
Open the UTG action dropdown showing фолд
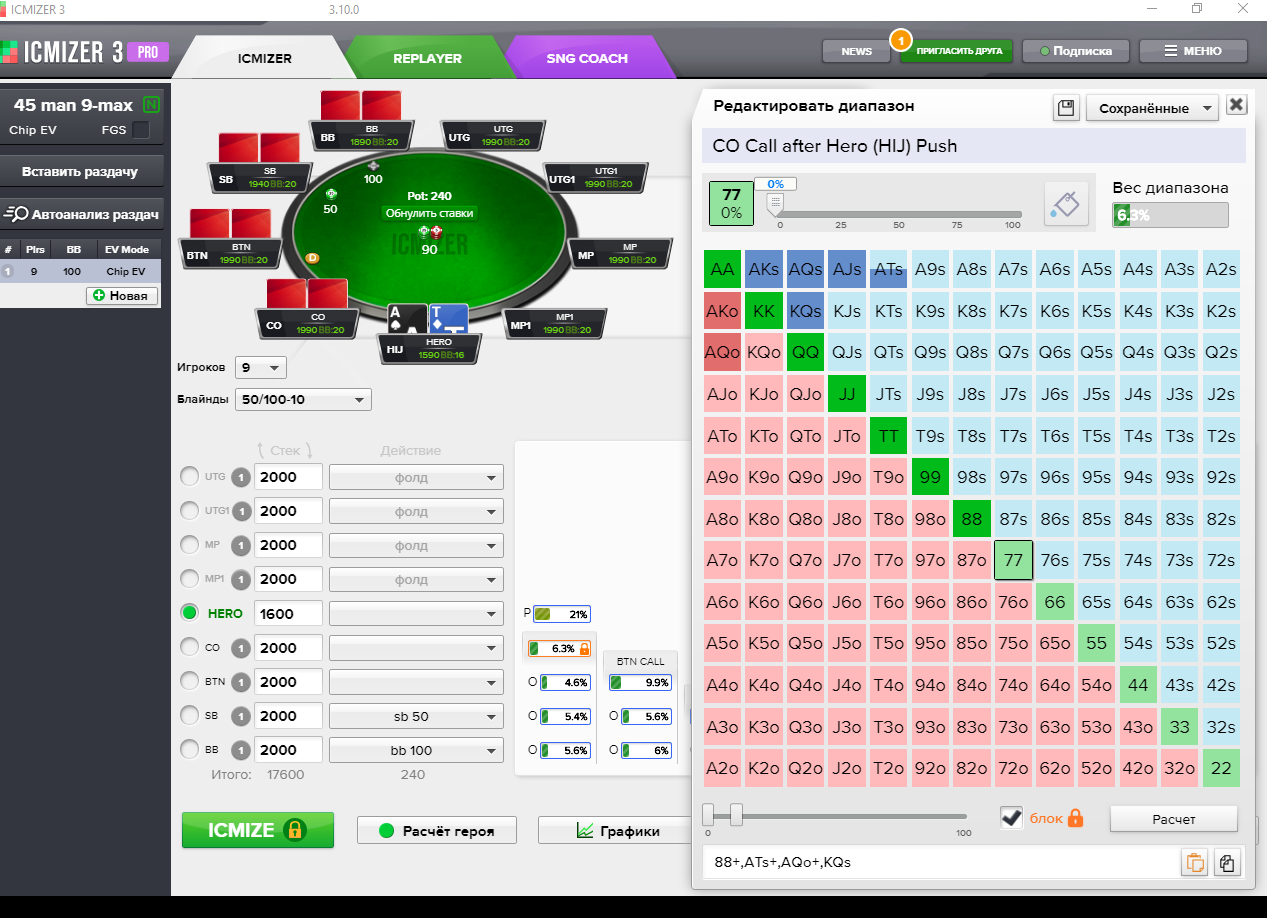click(417, 477)
